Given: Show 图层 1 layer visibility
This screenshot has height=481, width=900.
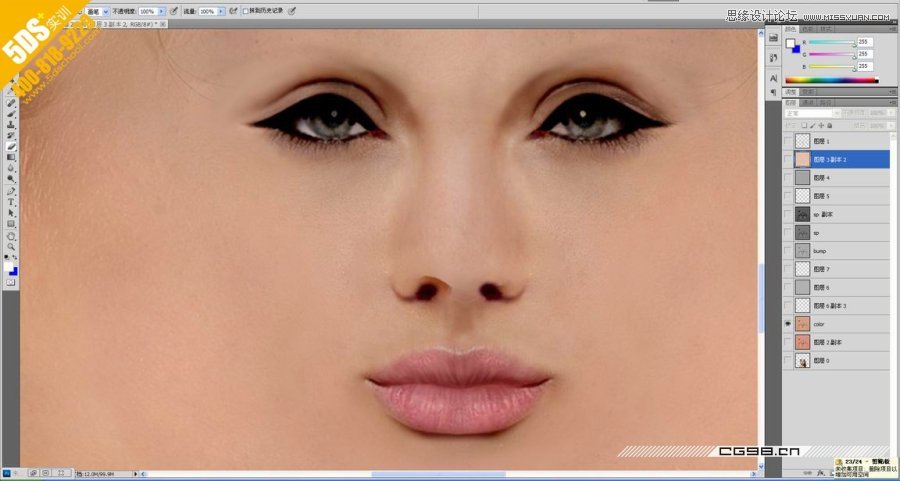Looking at the screenshot, I should tap(788, 141).
